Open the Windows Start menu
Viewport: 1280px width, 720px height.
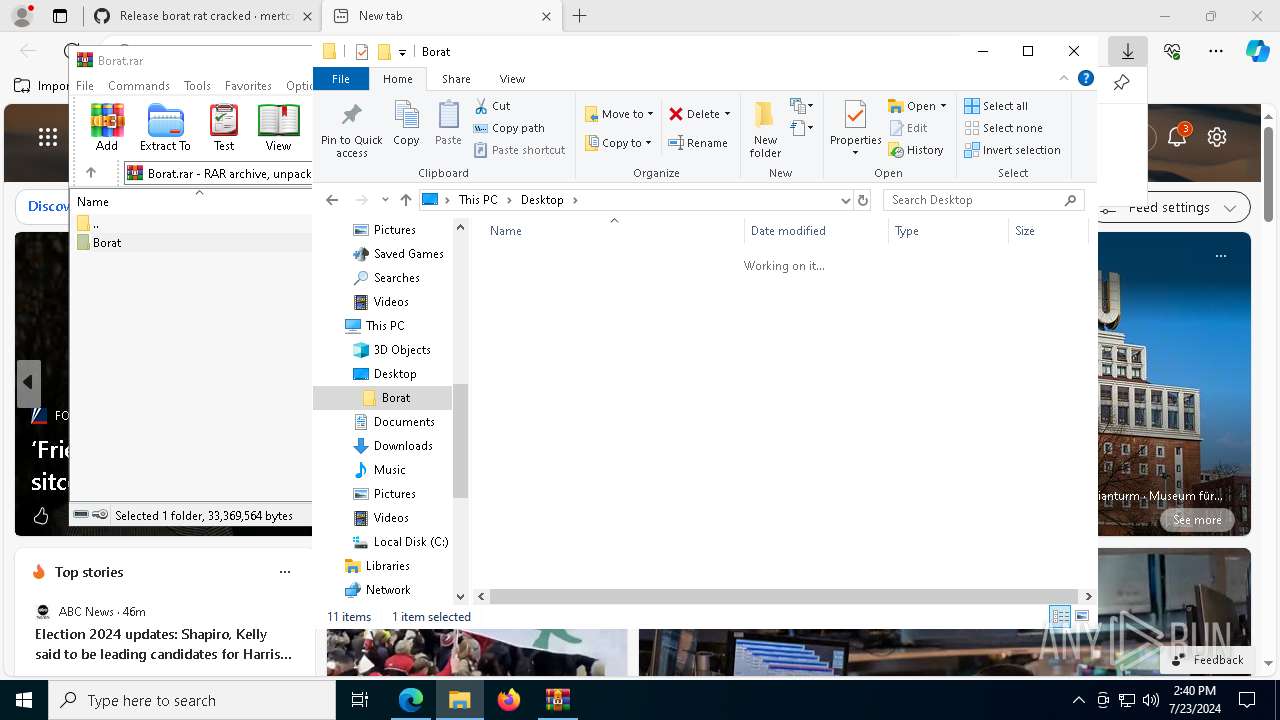[x=24, y=700]
